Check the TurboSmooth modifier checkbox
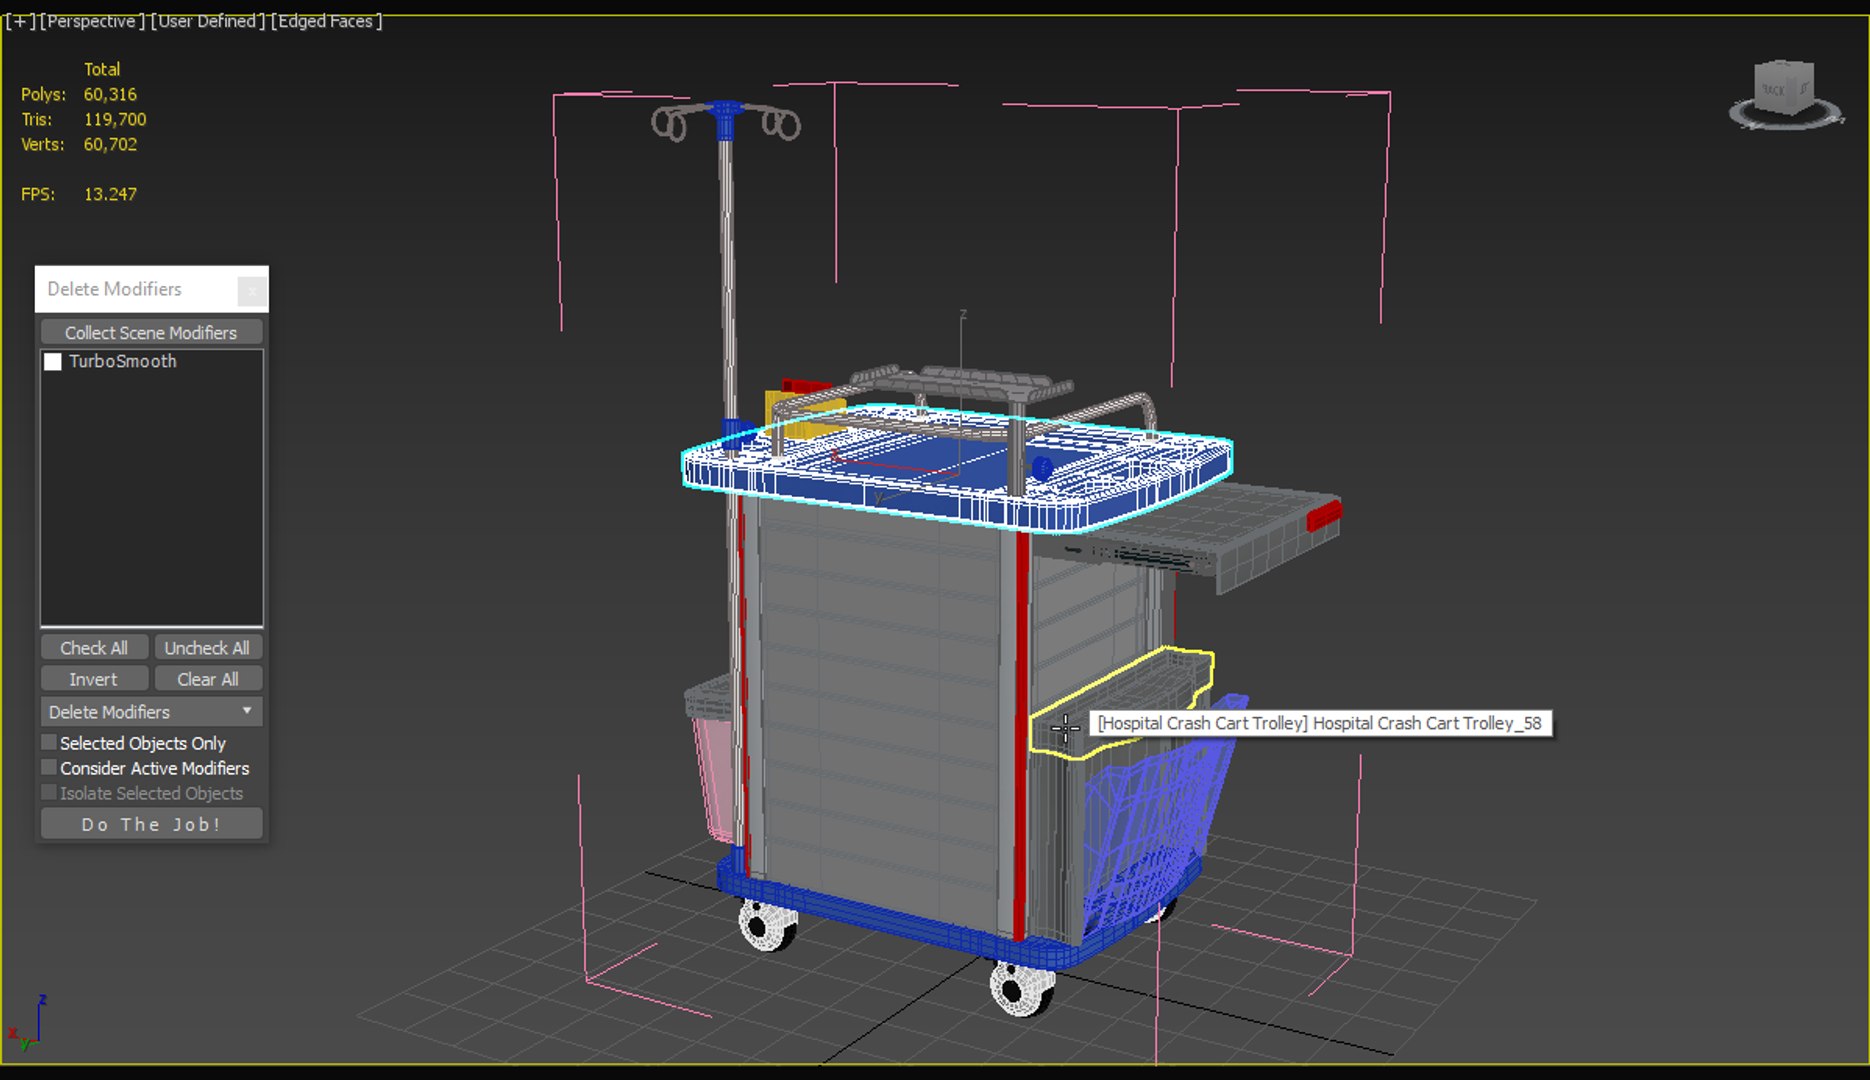The height and width of the screenshot is (1080, 1870). [x=53, y=362]
